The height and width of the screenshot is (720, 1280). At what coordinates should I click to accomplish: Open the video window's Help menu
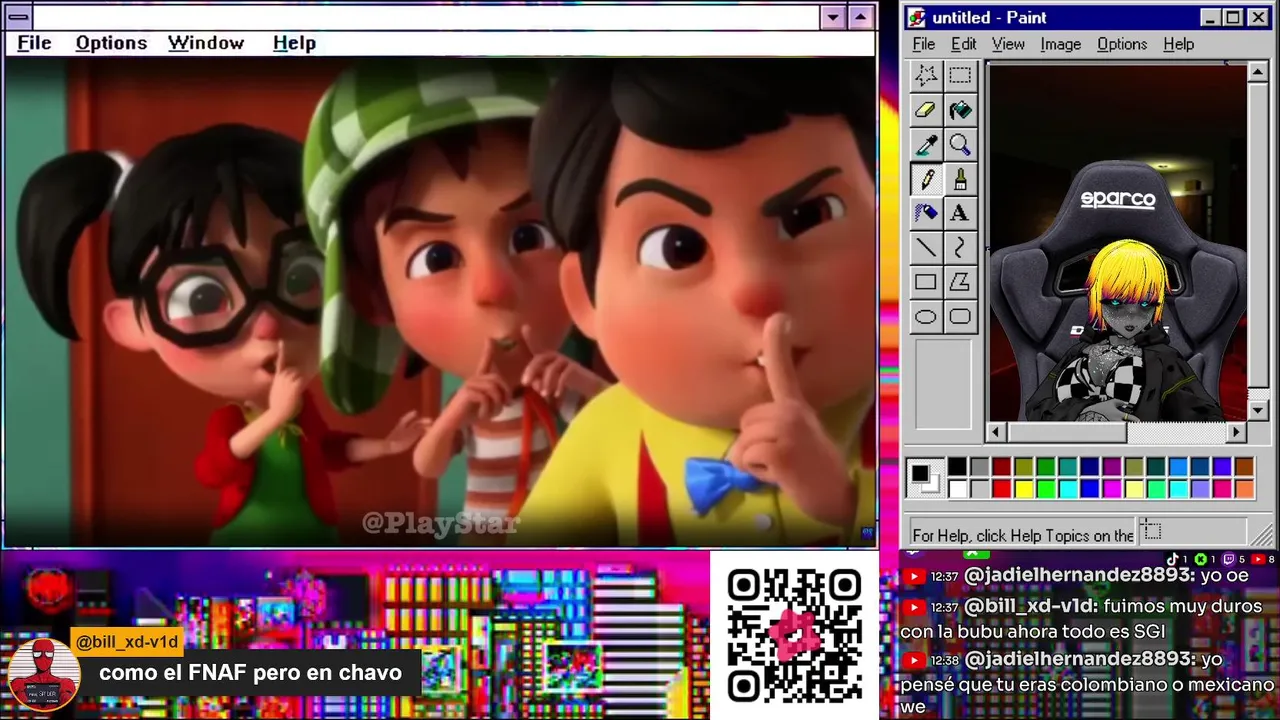(x=294, y=43)
